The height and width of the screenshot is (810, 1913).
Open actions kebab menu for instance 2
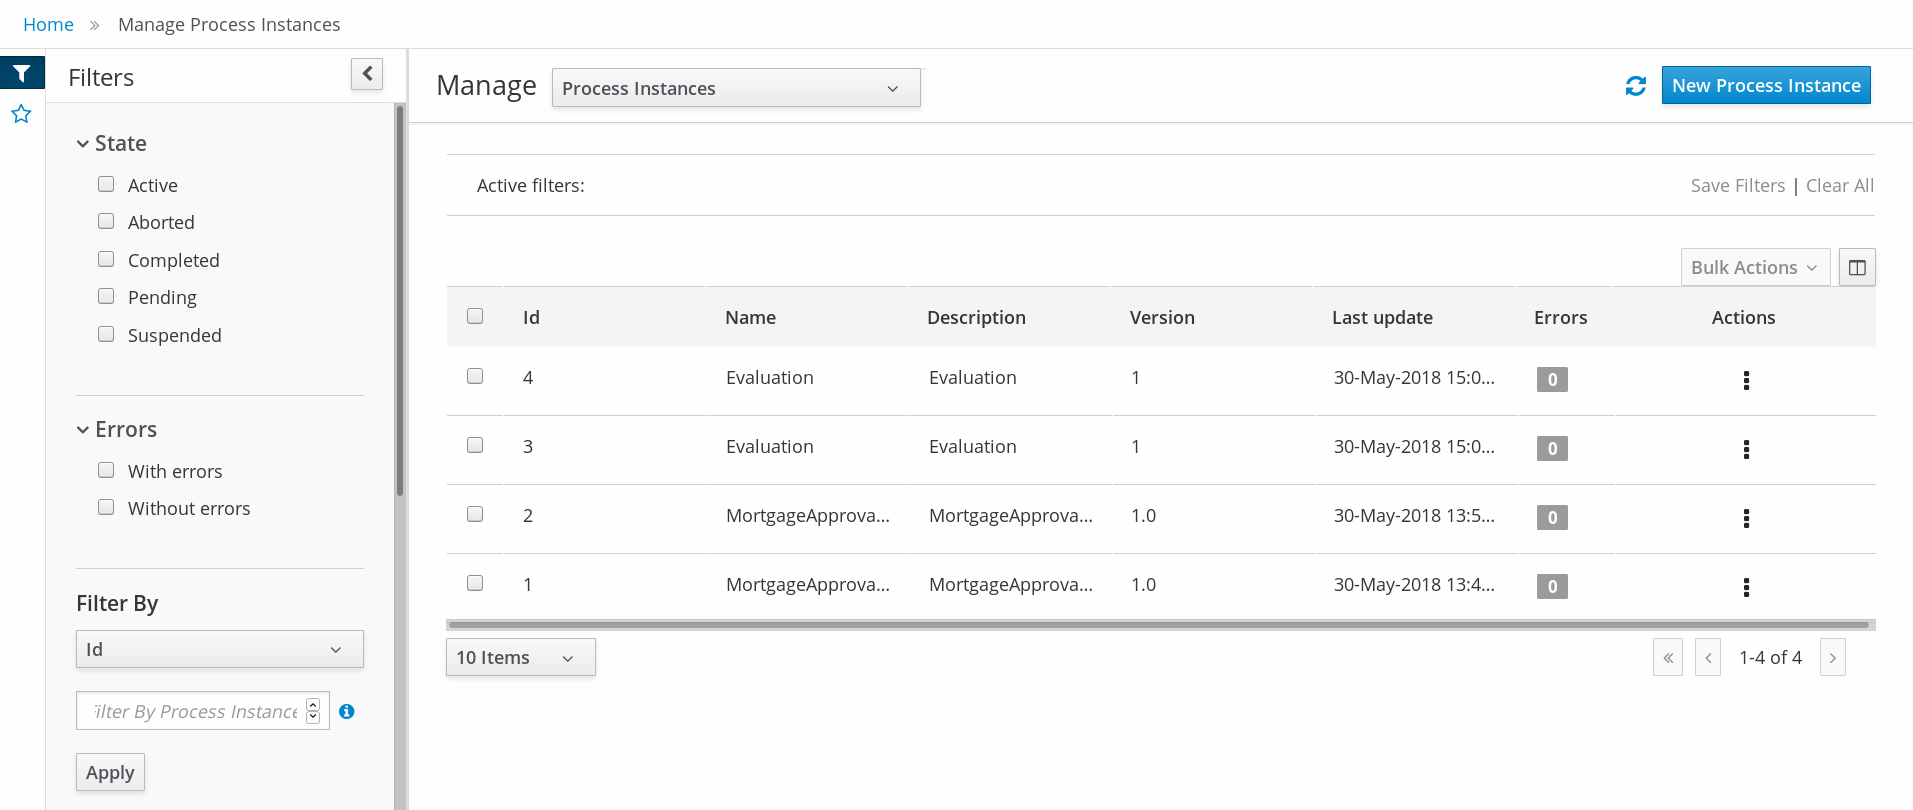[1746, 518]
